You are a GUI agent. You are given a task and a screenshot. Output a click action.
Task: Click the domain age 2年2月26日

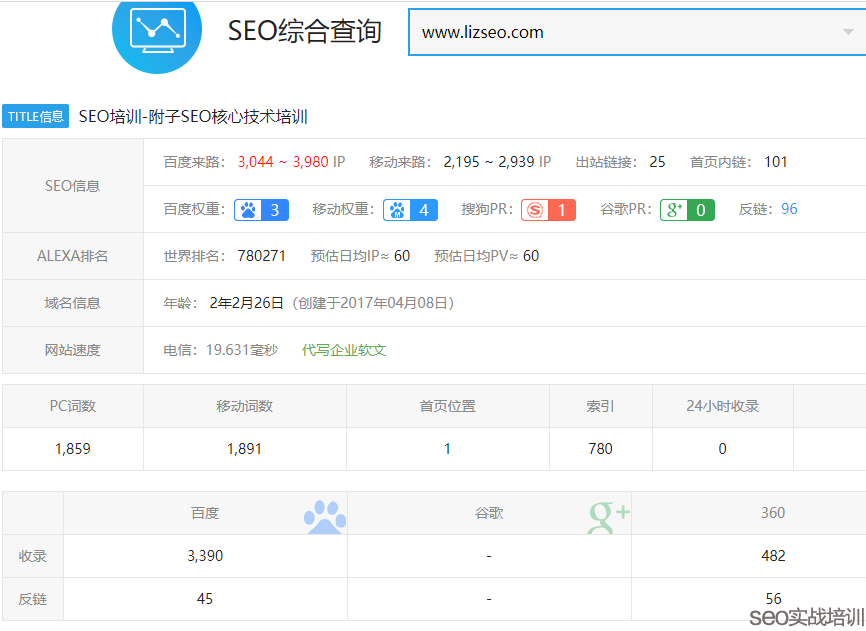[x=246, y=303]
